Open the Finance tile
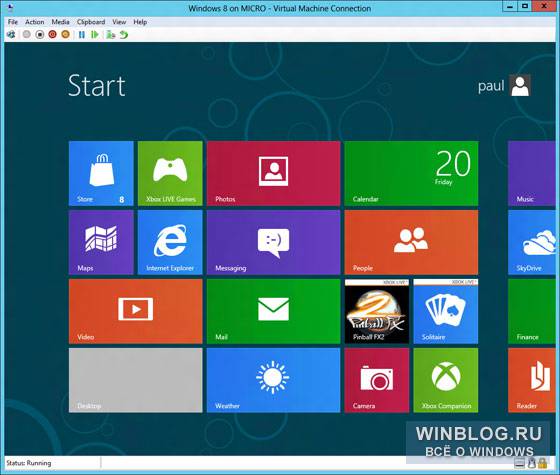The image size is (560, 475). (x=532, y=311)
